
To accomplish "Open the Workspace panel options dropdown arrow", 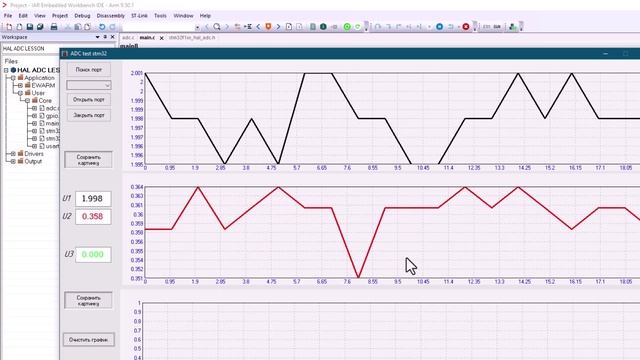I will (x=97, y=37).
